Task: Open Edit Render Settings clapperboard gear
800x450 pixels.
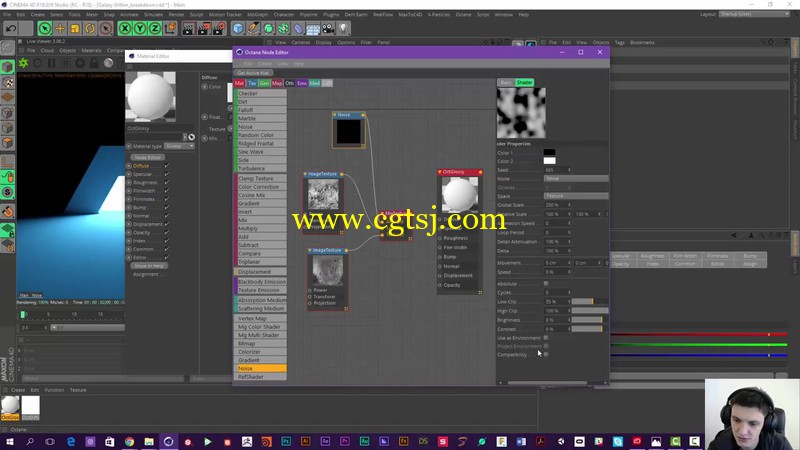Action: pos(219,29)
